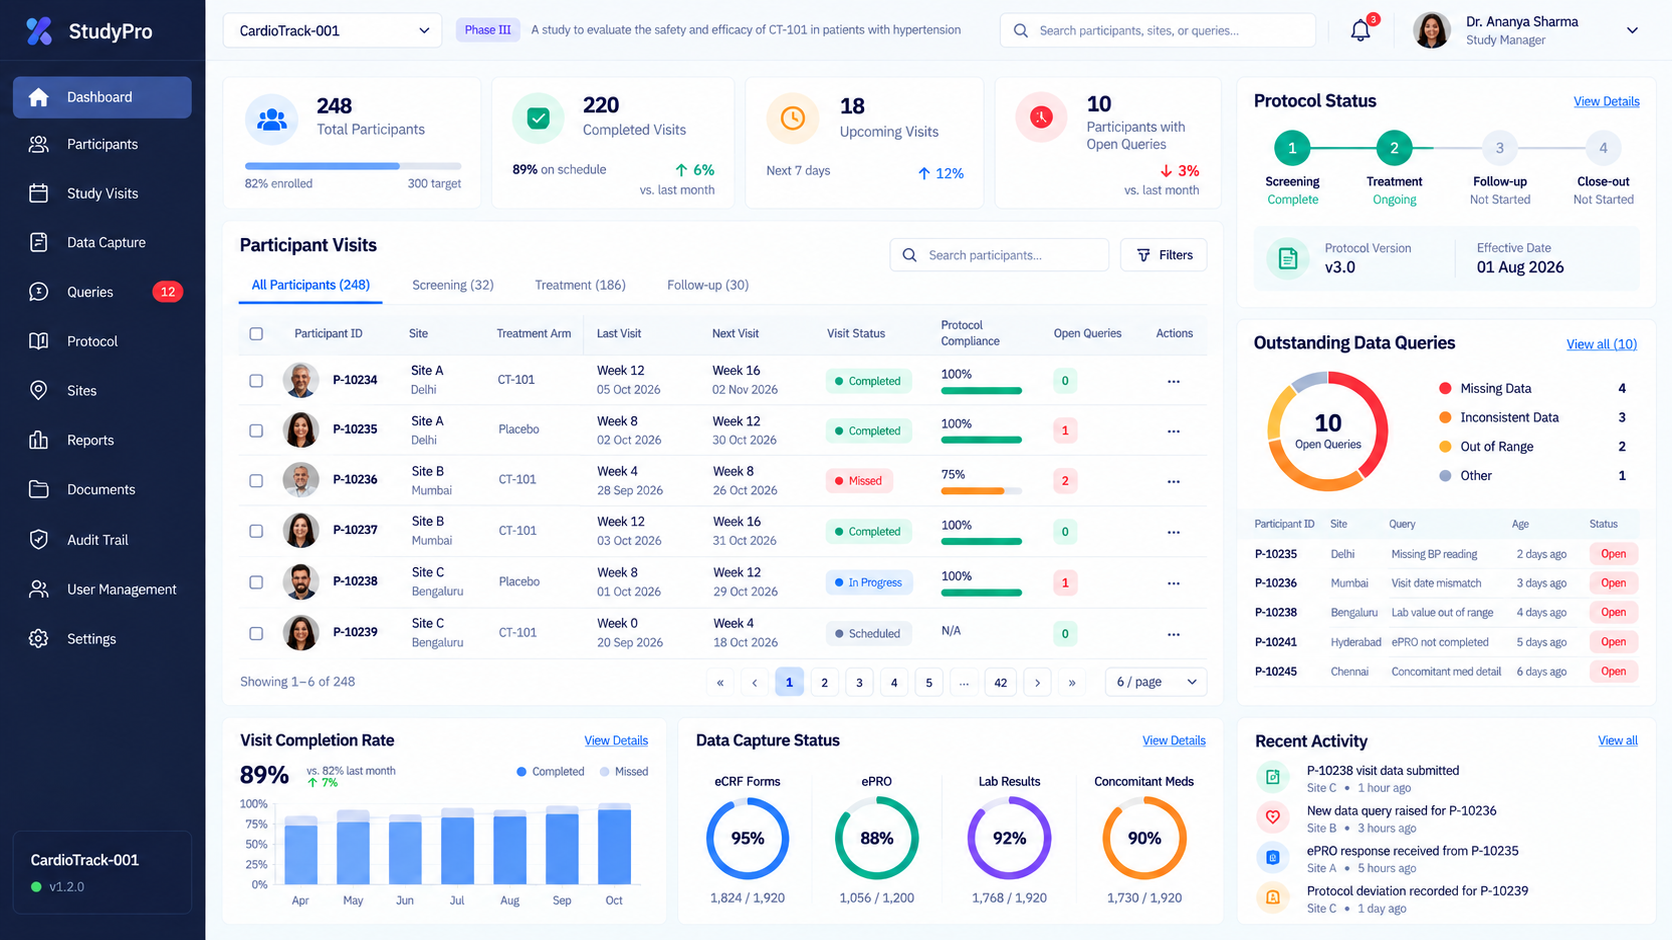Toggle the select-all participants checkbox

(x=256, y=333)
